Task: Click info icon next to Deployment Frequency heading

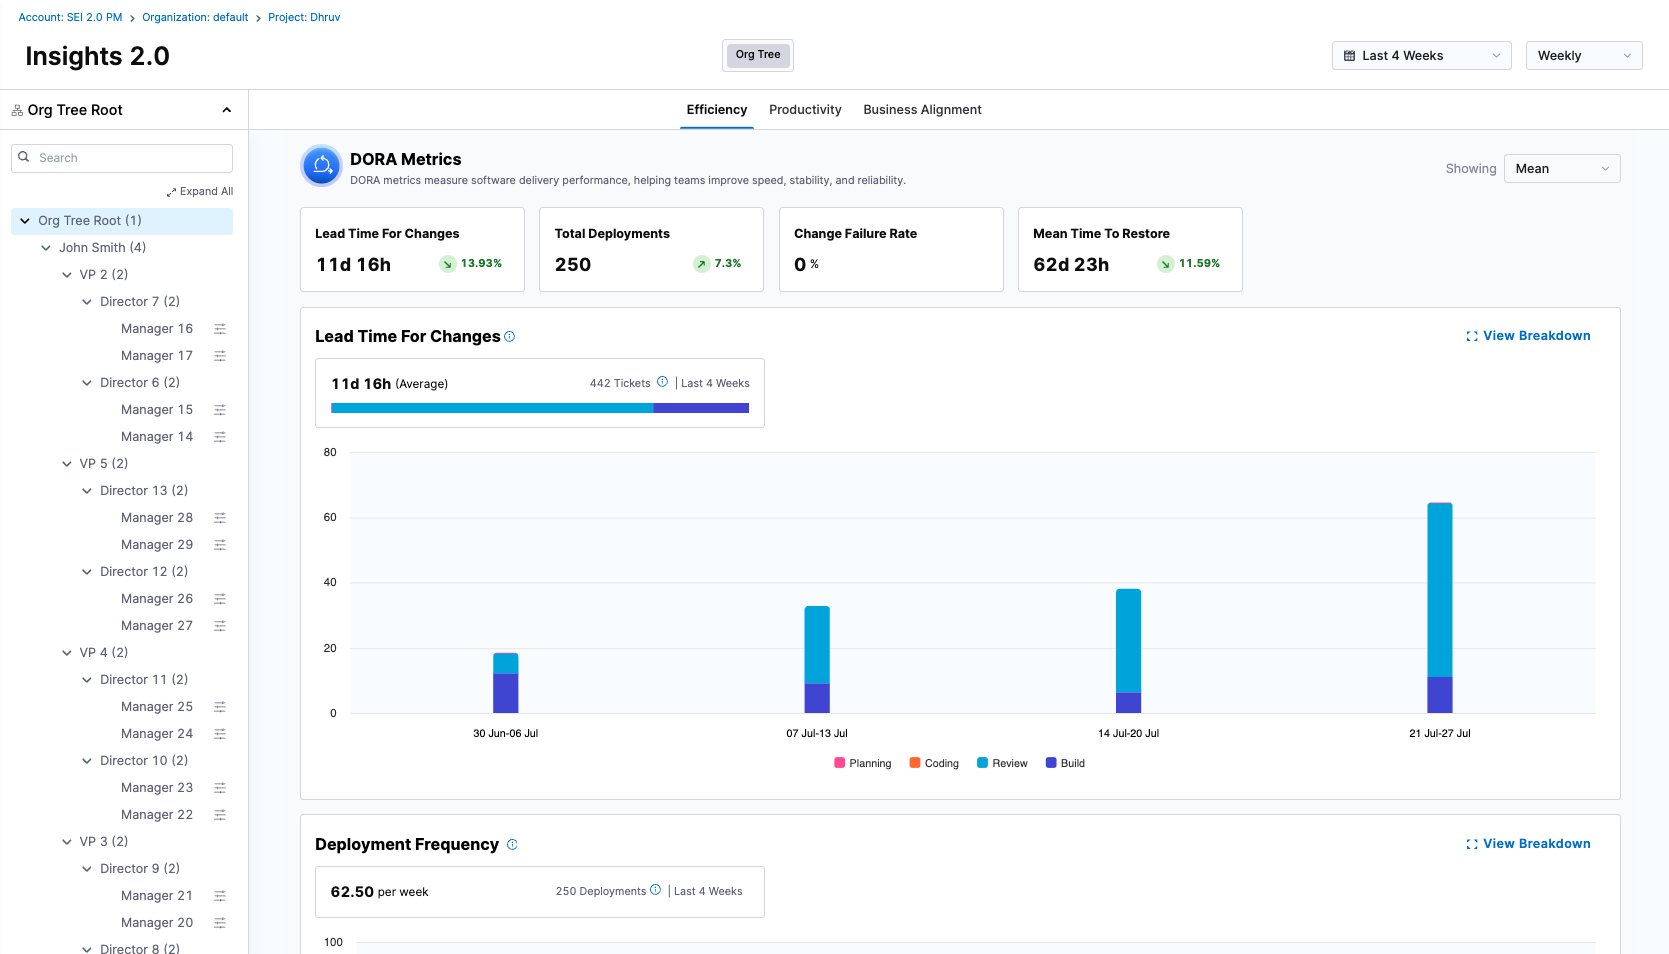Action: (512, 845)
